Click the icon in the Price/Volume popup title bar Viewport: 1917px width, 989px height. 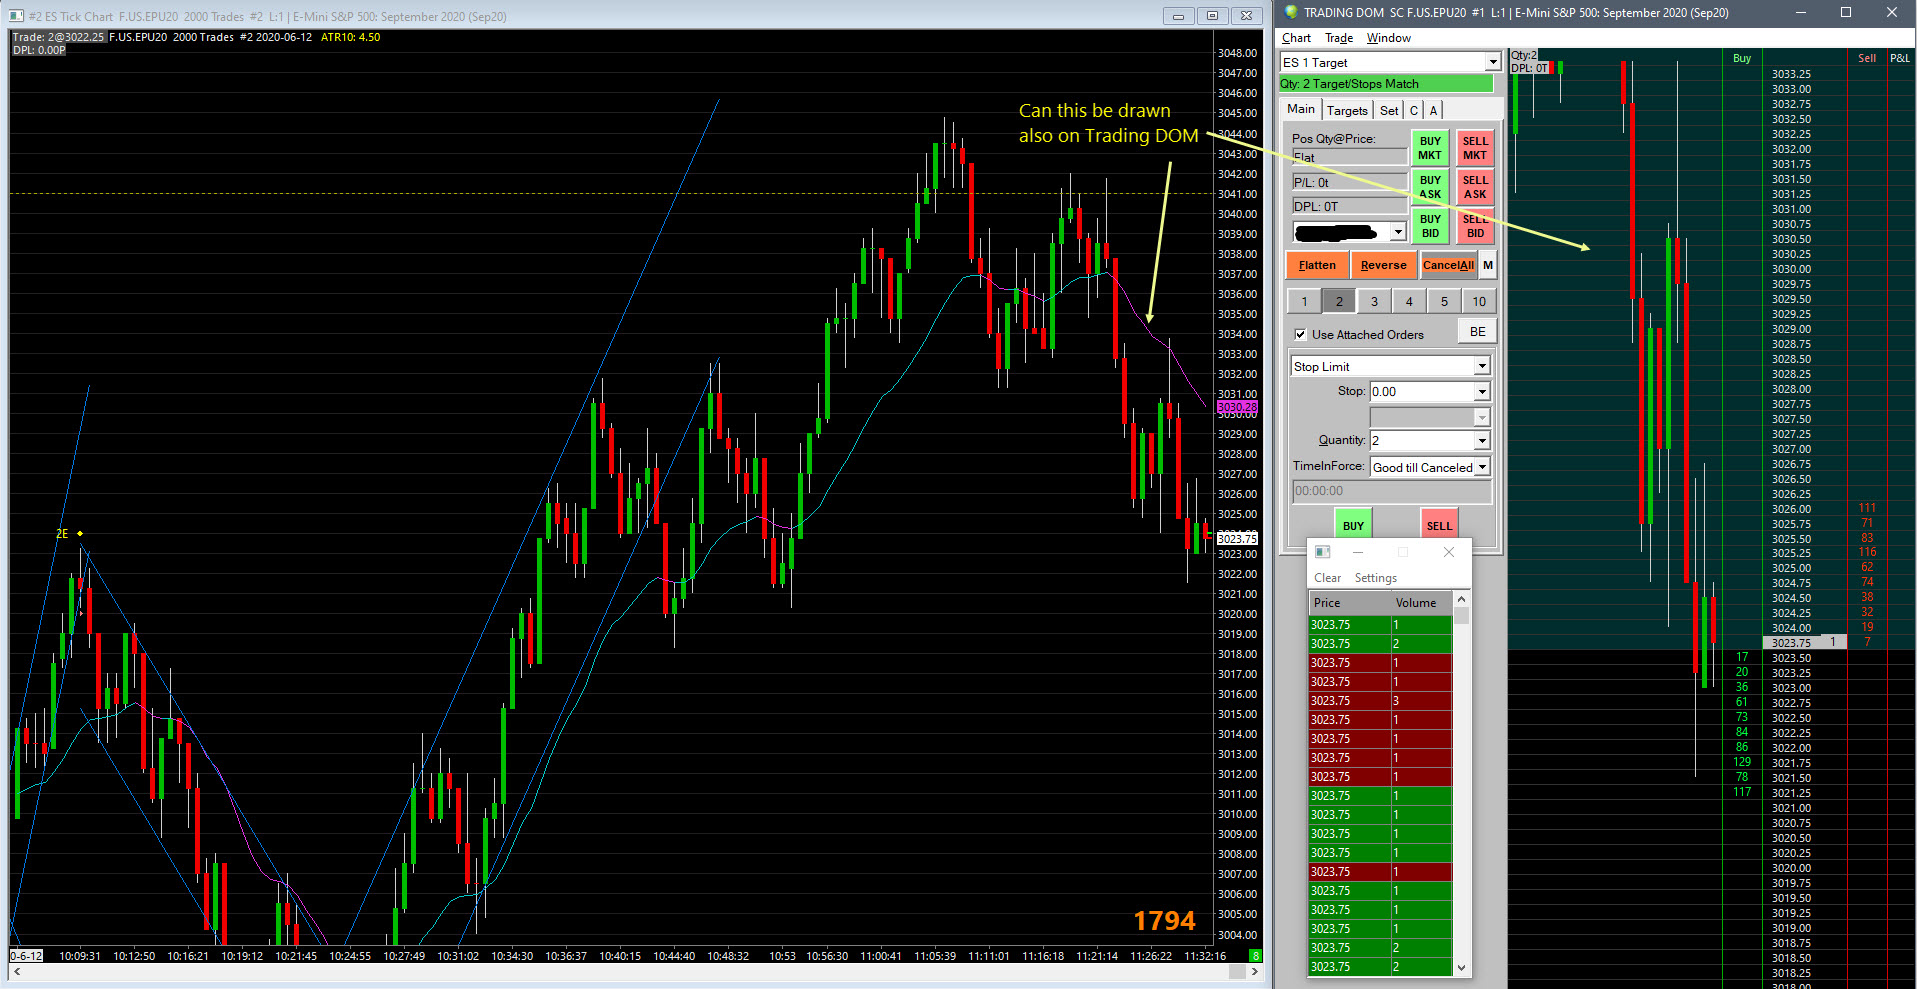(x=1322, y=552)
